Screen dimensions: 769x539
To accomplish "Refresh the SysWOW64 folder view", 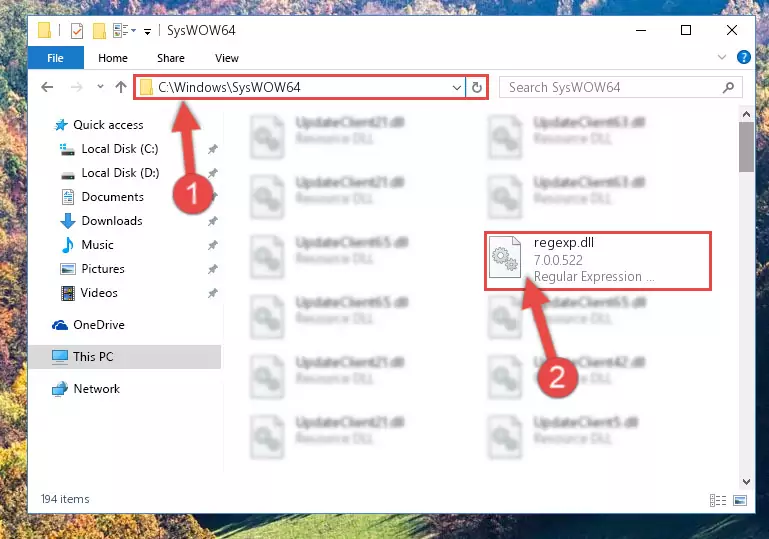I will pos(477,88).
